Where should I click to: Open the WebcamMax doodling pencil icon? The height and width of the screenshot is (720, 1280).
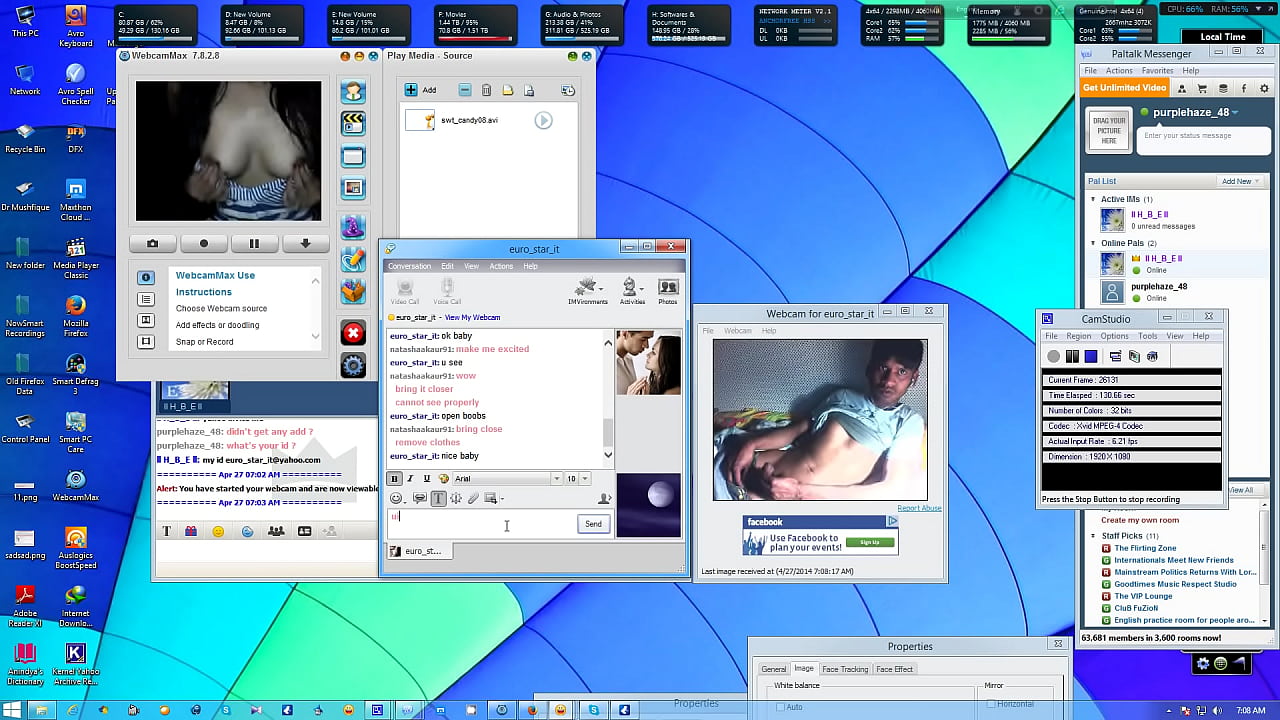pos(353,258)
